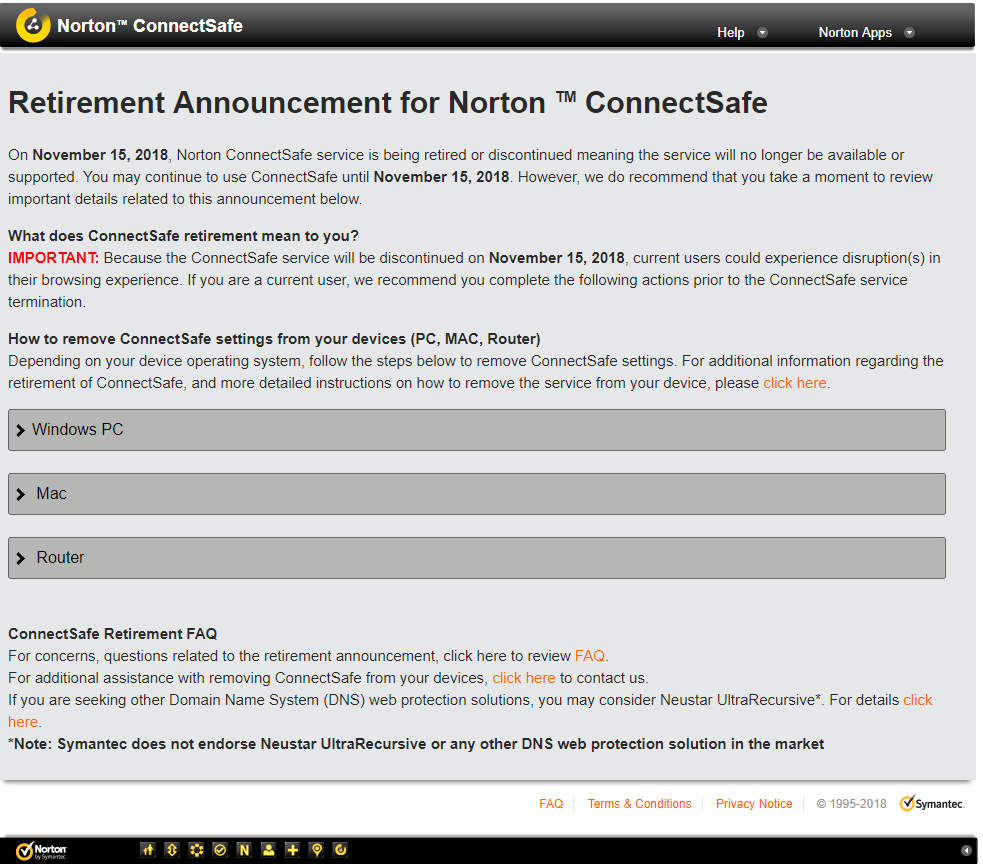
Task: Click the 'Retirement Announcement for Norton ConnectSafe' heading
Action: tap(387, 103)
